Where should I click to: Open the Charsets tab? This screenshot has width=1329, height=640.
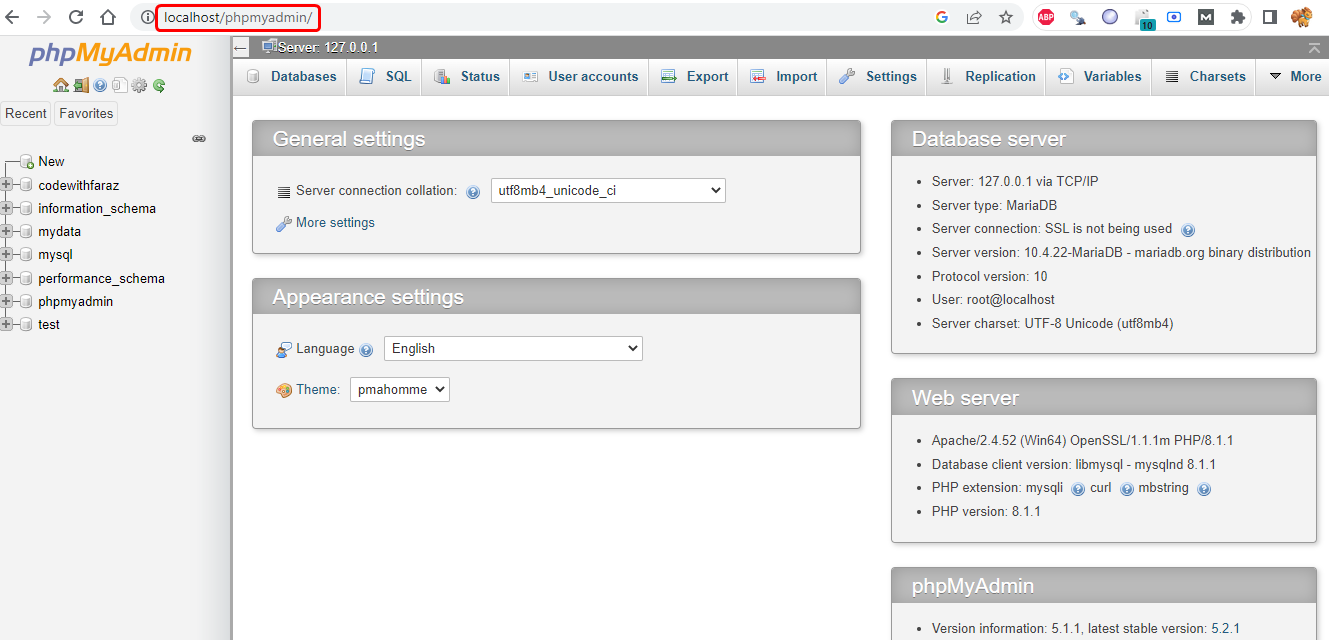(1205, 76)
